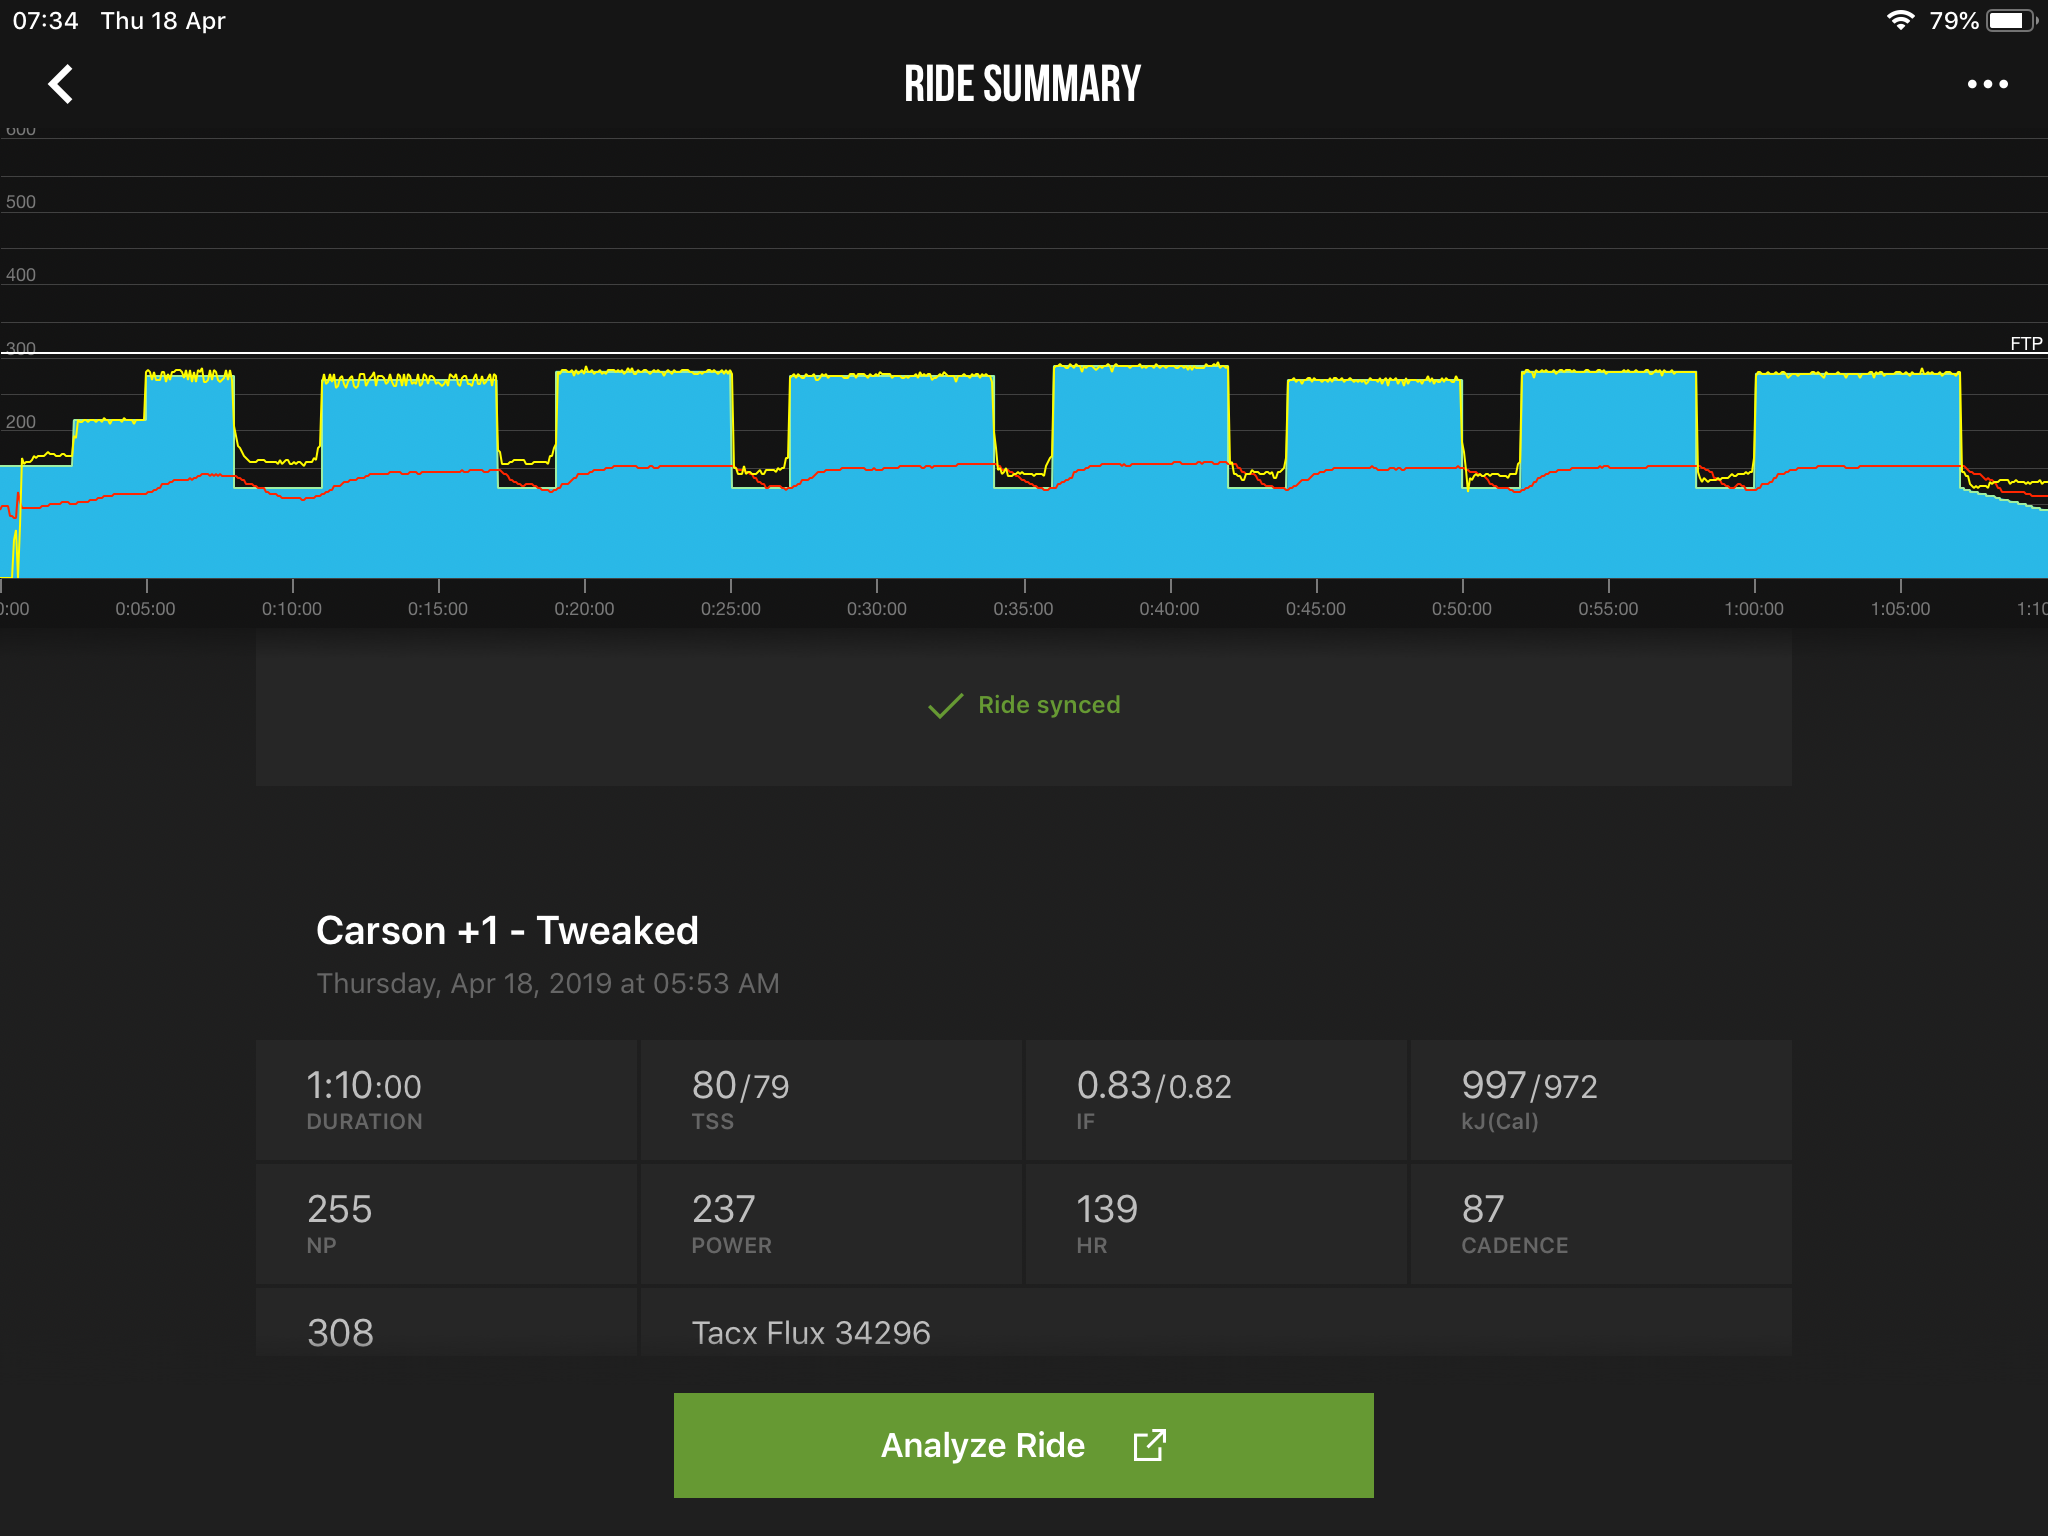Select the 1:00:00 marker on the timeline
The image size is (2048, 1536).
tap(1754, 608)
